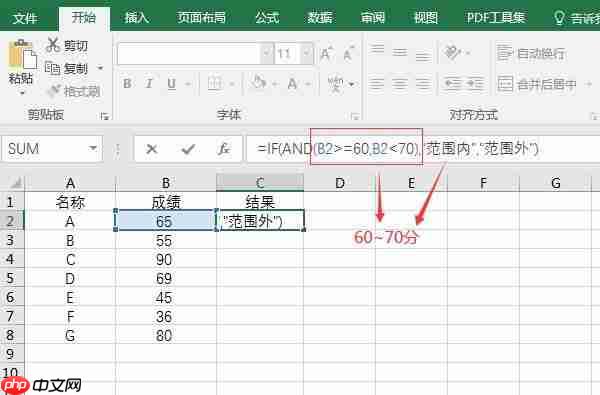Click the select-all corner triangle
The height and width of the screenshot is (395, 600).
coord(15,183)
